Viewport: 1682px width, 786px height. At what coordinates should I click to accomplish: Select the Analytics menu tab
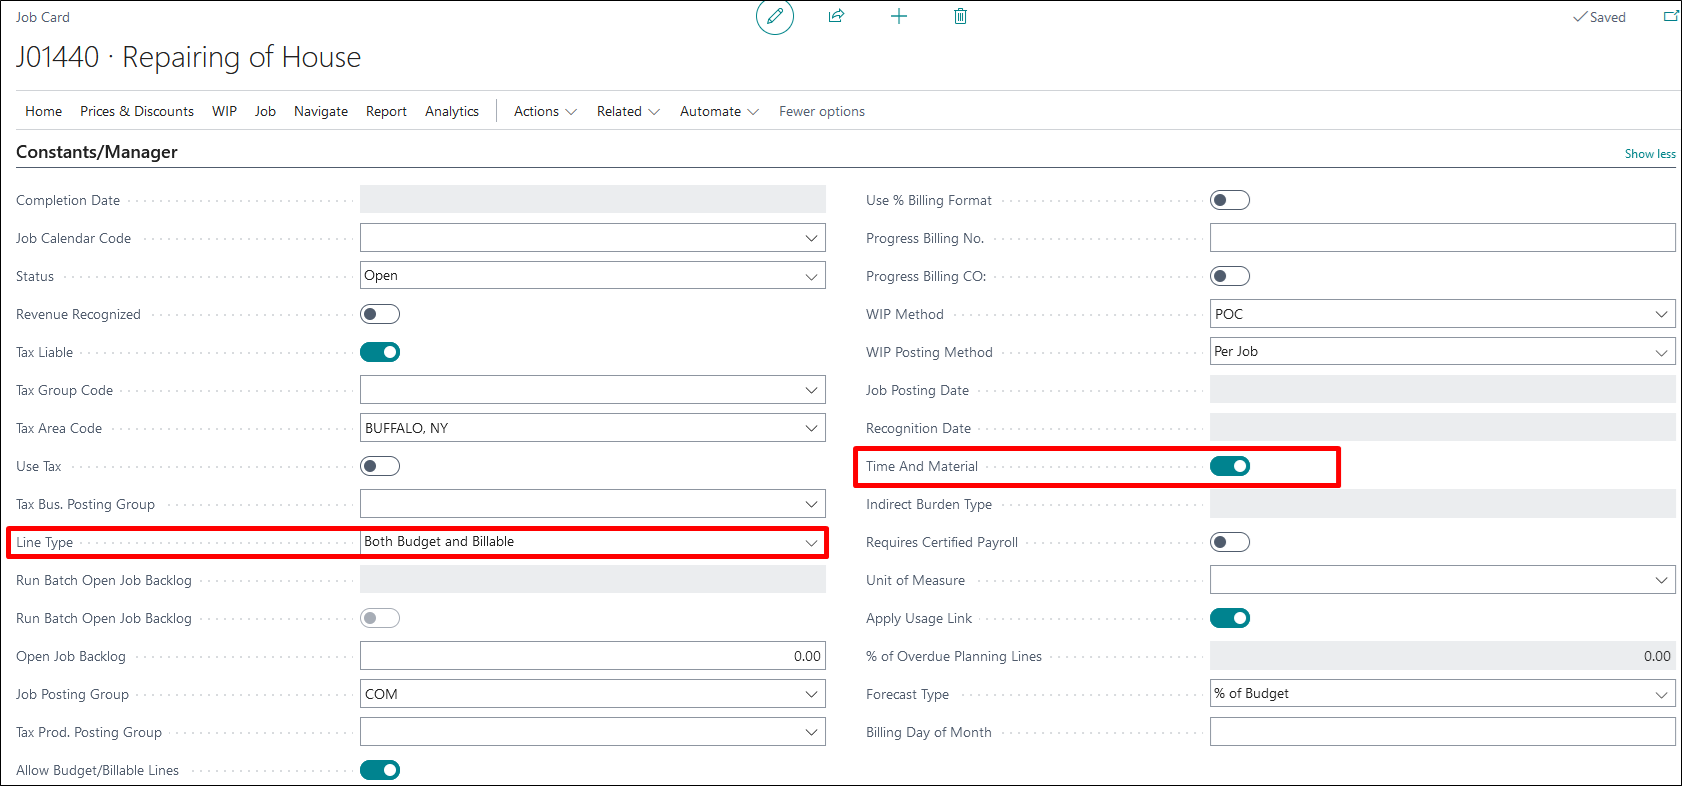click(452, 111)
